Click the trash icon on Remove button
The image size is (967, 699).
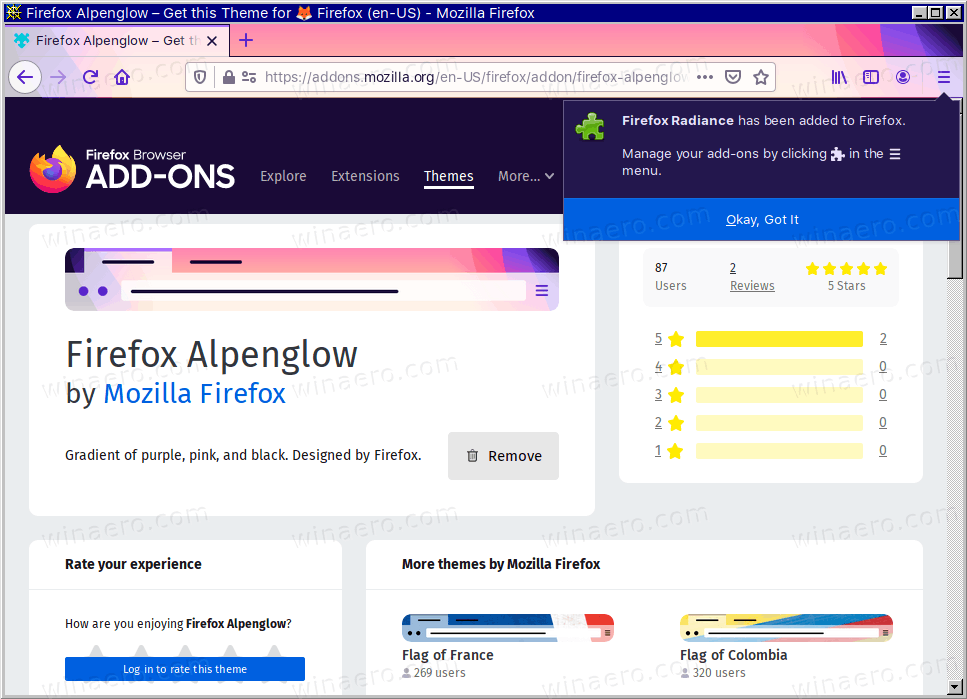[472, 456]
